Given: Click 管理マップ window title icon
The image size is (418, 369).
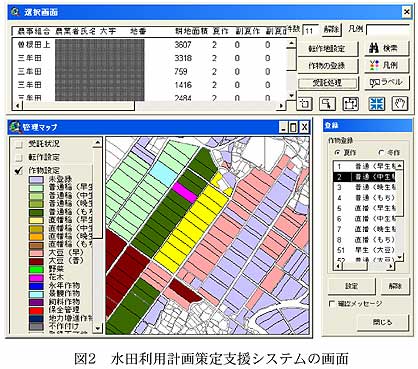Looking at the screenshot, I should (x=15, y=127).
